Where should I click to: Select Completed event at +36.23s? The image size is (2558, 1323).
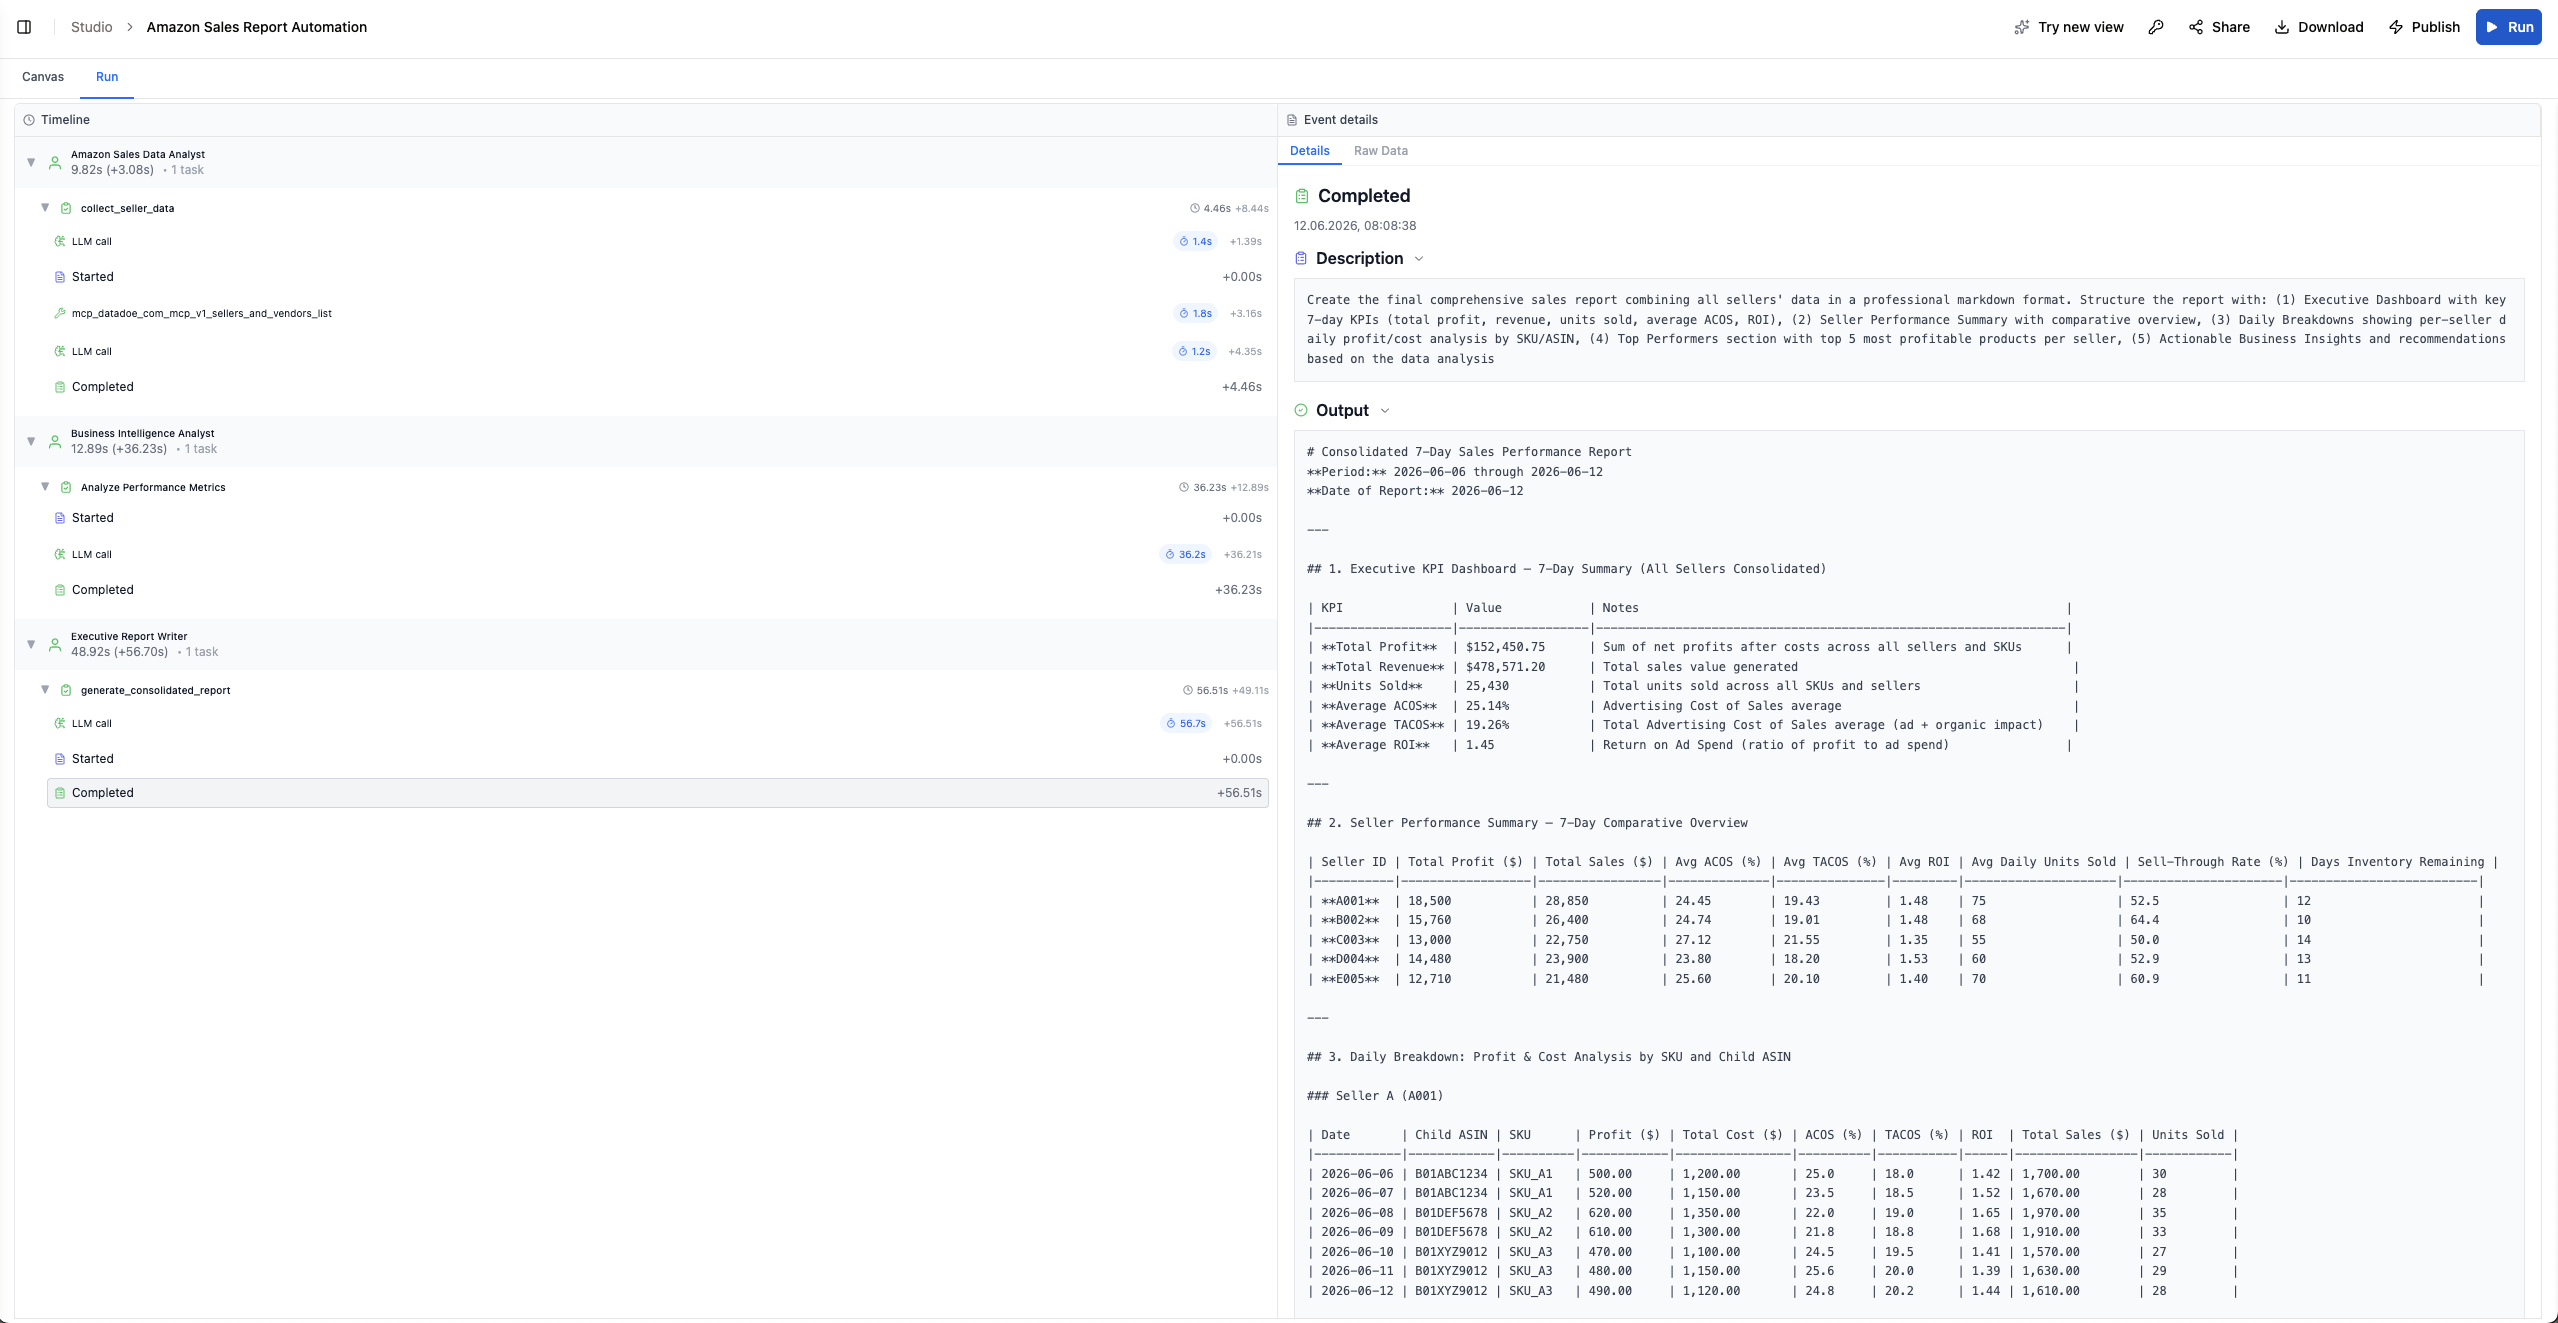click(x=658, y=590)
